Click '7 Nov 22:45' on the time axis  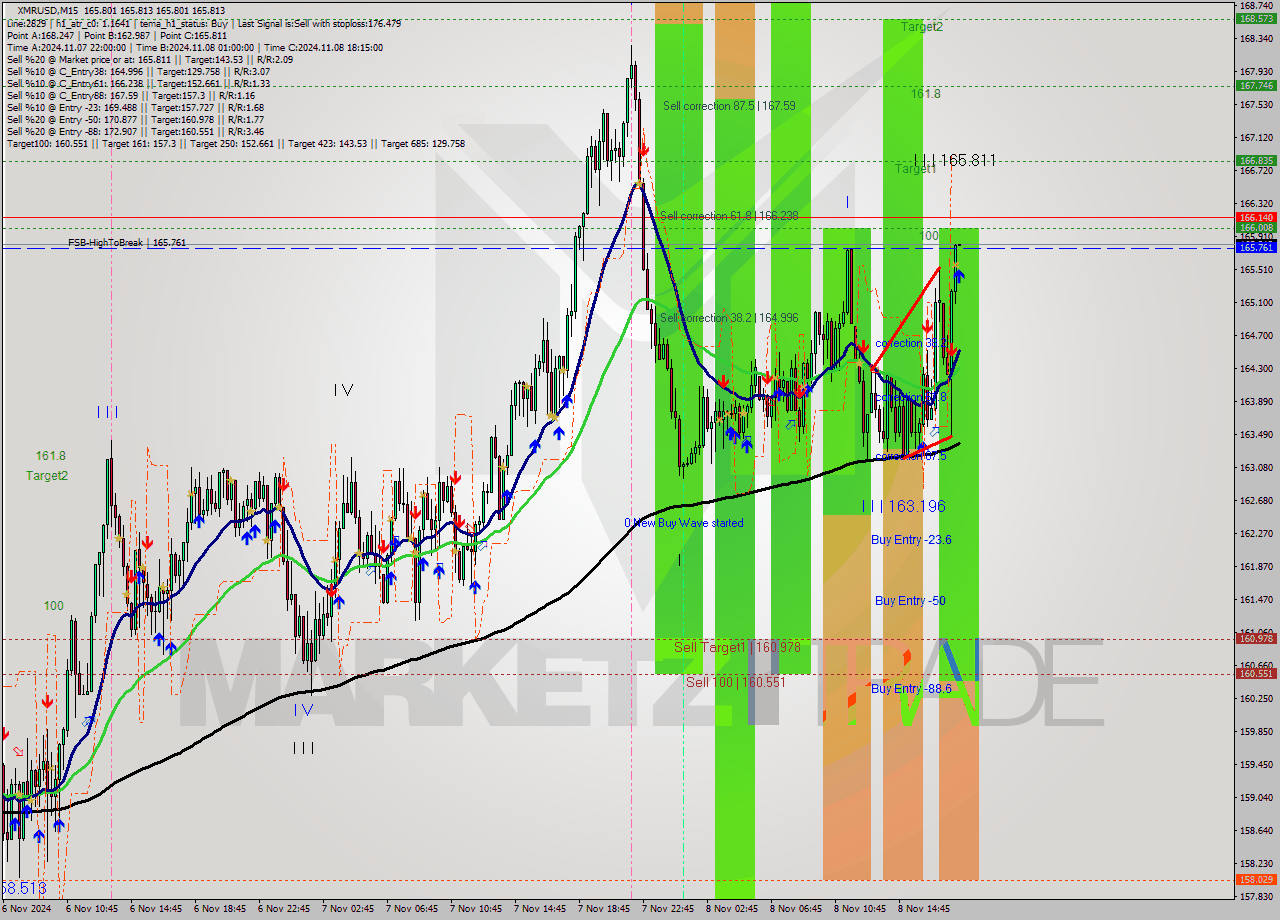(x=668, y=909)
